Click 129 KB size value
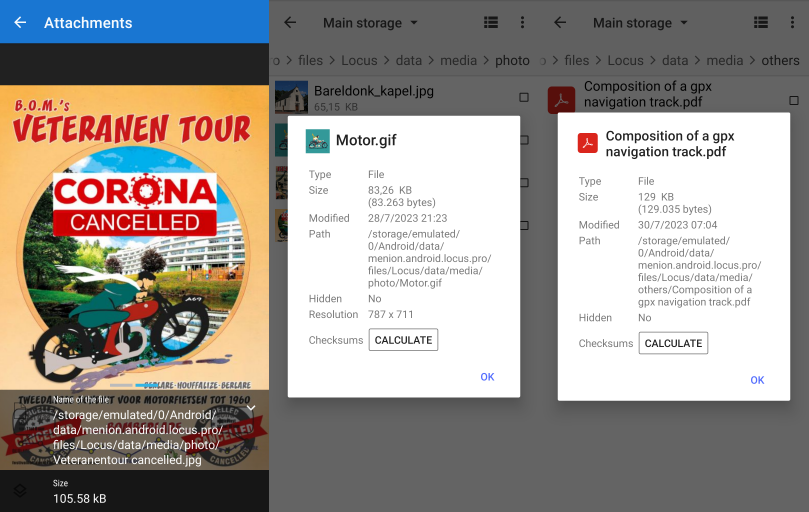 [656, 197]
